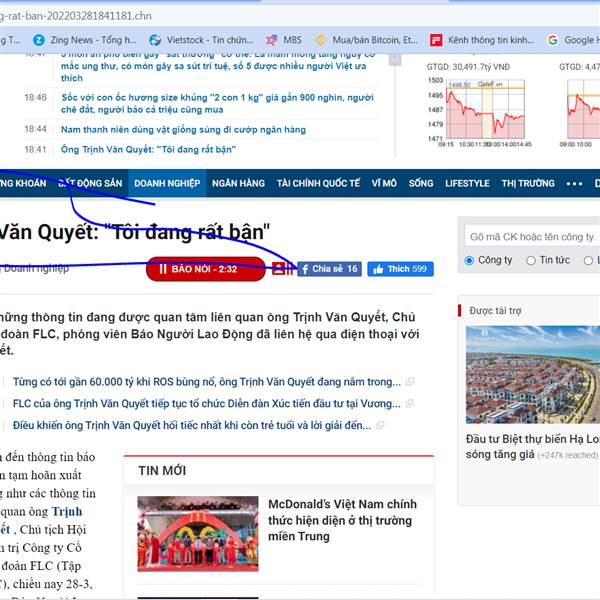Click the TIN MỚI section header
The width and height of the screenshot is (600, 600).
[162, 471]
